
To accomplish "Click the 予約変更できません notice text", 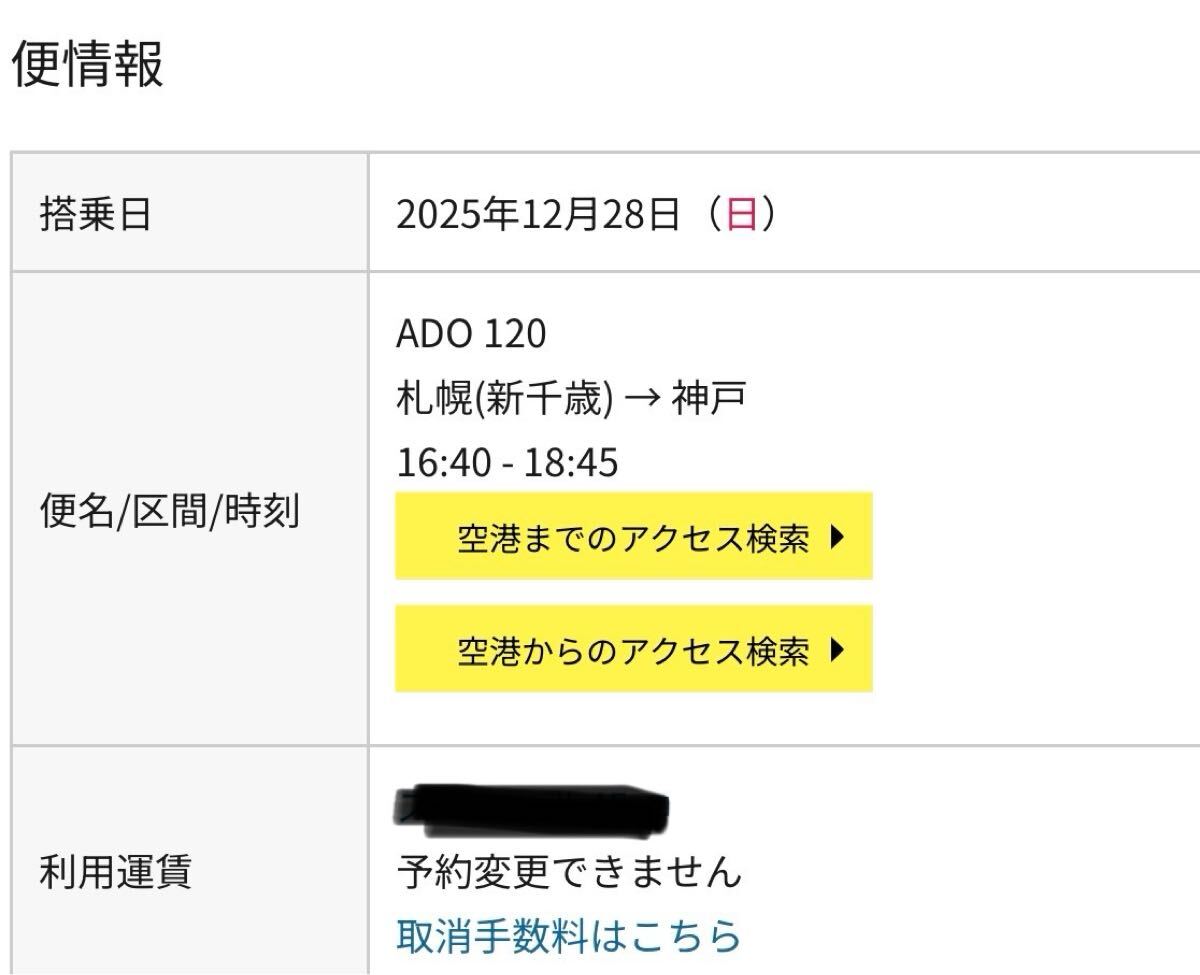I will tap(569, 872).
